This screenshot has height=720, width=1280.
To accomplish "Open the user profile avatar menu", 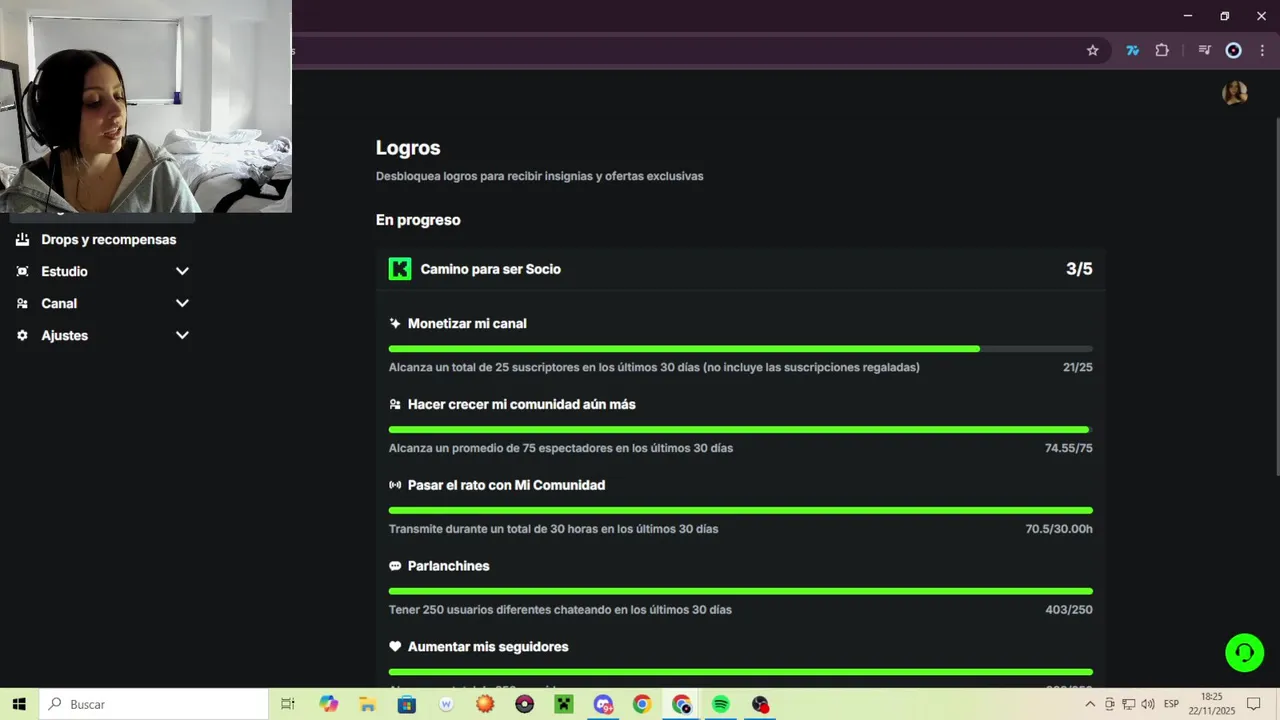I will (1235, 93).
